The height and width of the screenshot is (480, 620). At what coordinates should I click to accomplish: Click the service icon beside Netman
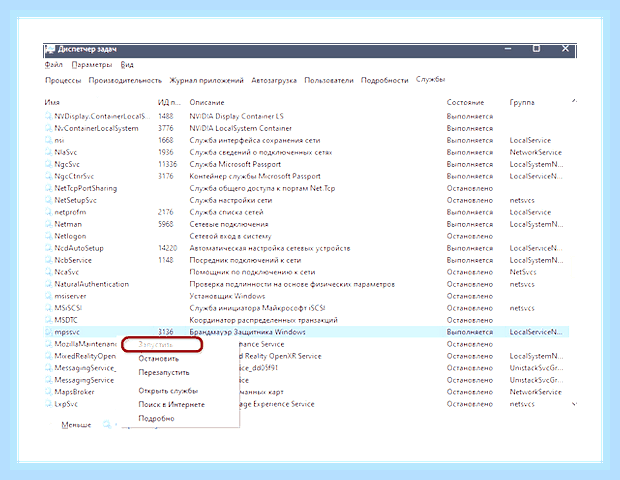click(48, 224)
